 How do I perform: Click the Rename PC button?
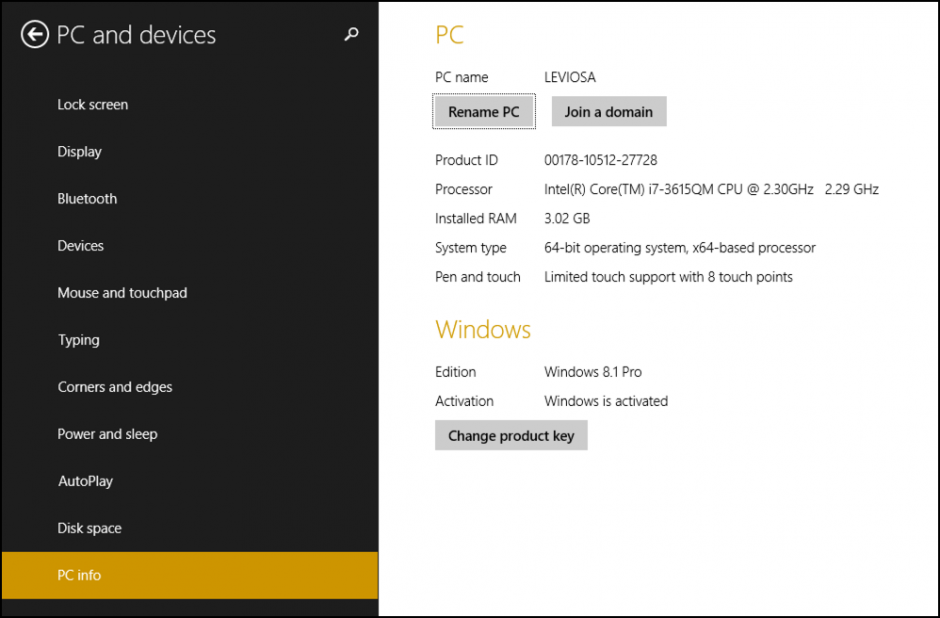483,111
